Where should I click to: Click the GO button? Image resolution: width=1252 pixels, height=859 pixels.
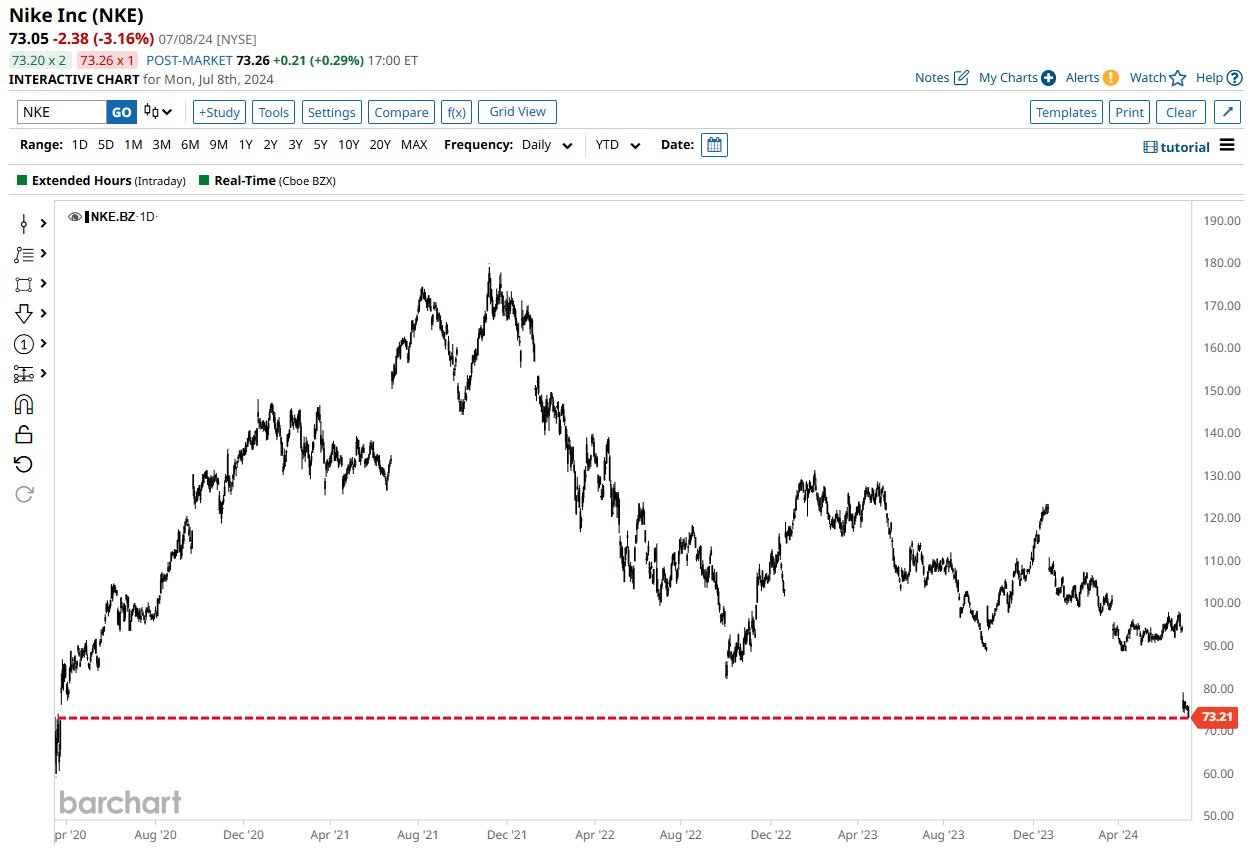coord(121,112)
